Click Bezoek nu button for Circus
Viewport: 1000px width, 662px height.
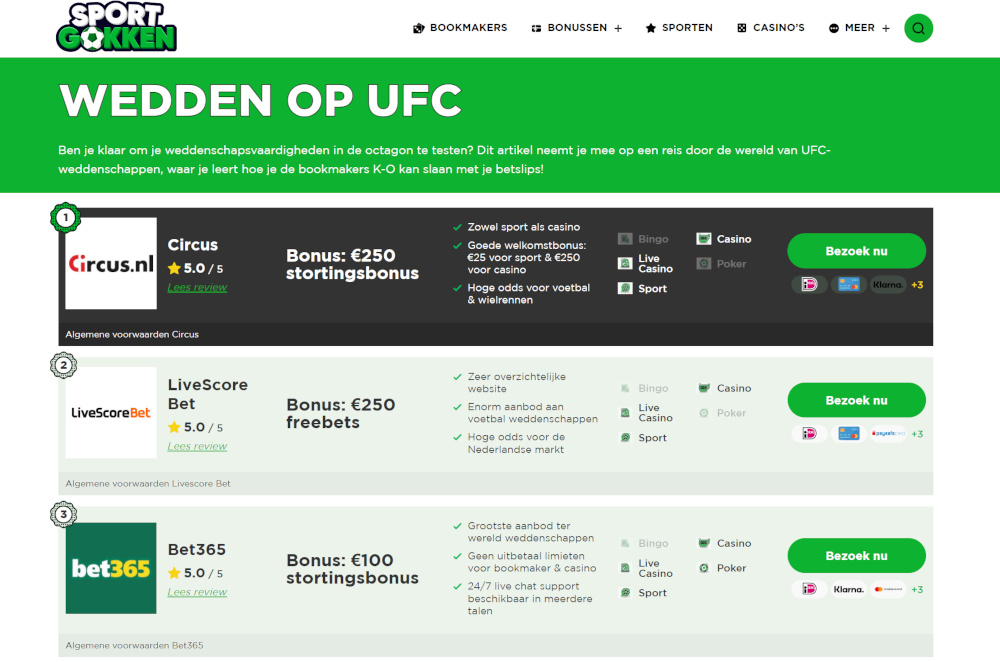click(857, 251)
